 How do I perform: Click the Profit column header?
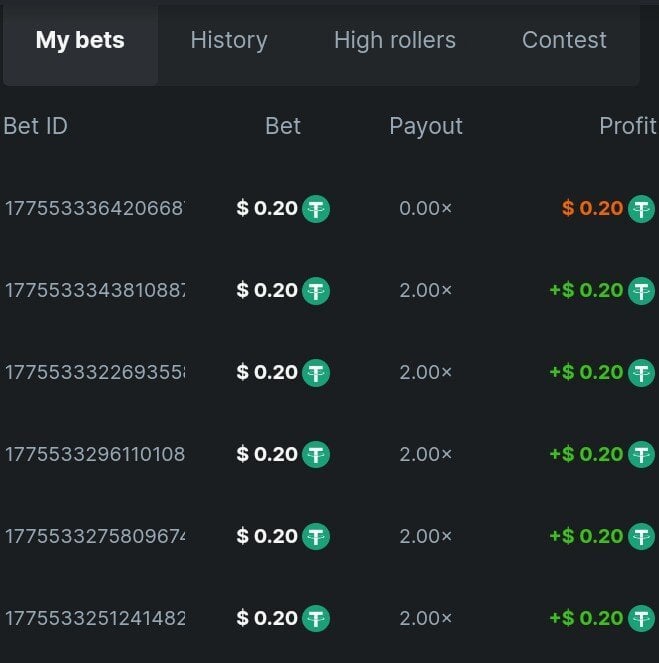627,126
